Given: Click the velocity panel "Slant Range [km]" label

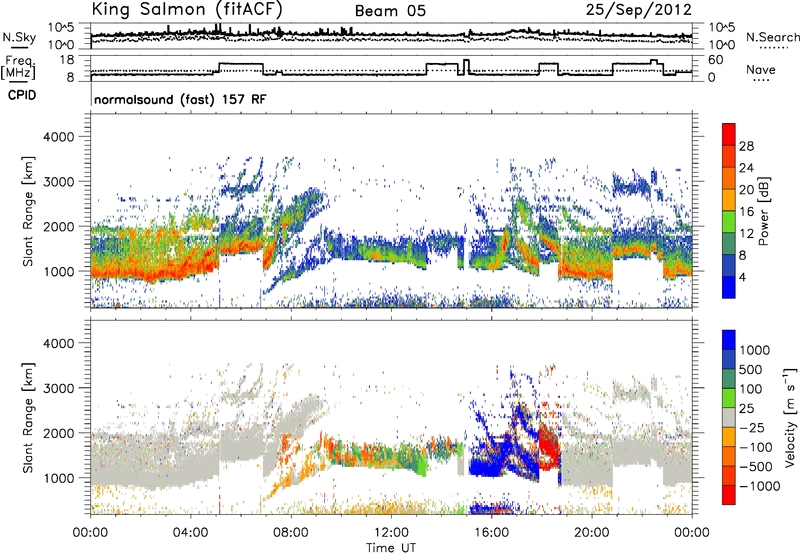Looking at the screenshot, I should (x=28, y=418).
